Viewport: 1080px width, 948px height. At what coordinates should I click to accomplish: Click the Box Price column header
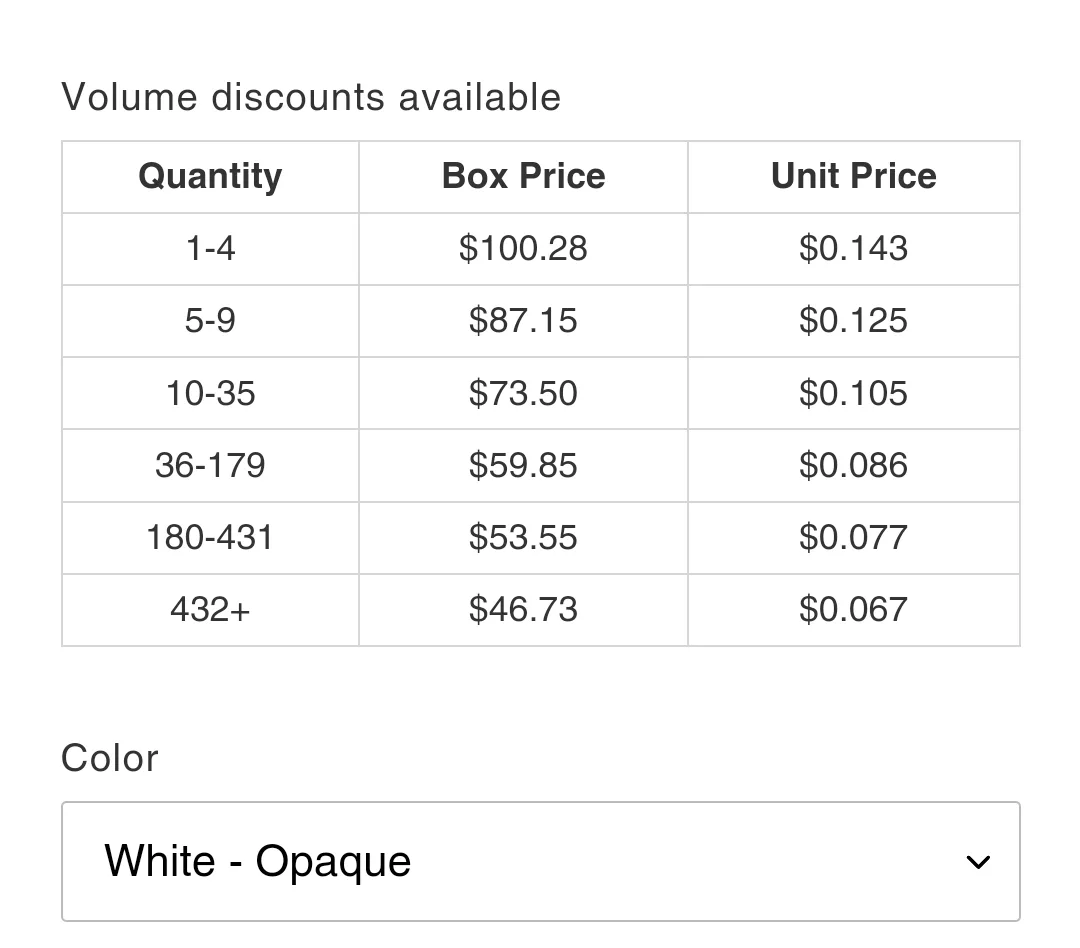click(523, 176)
